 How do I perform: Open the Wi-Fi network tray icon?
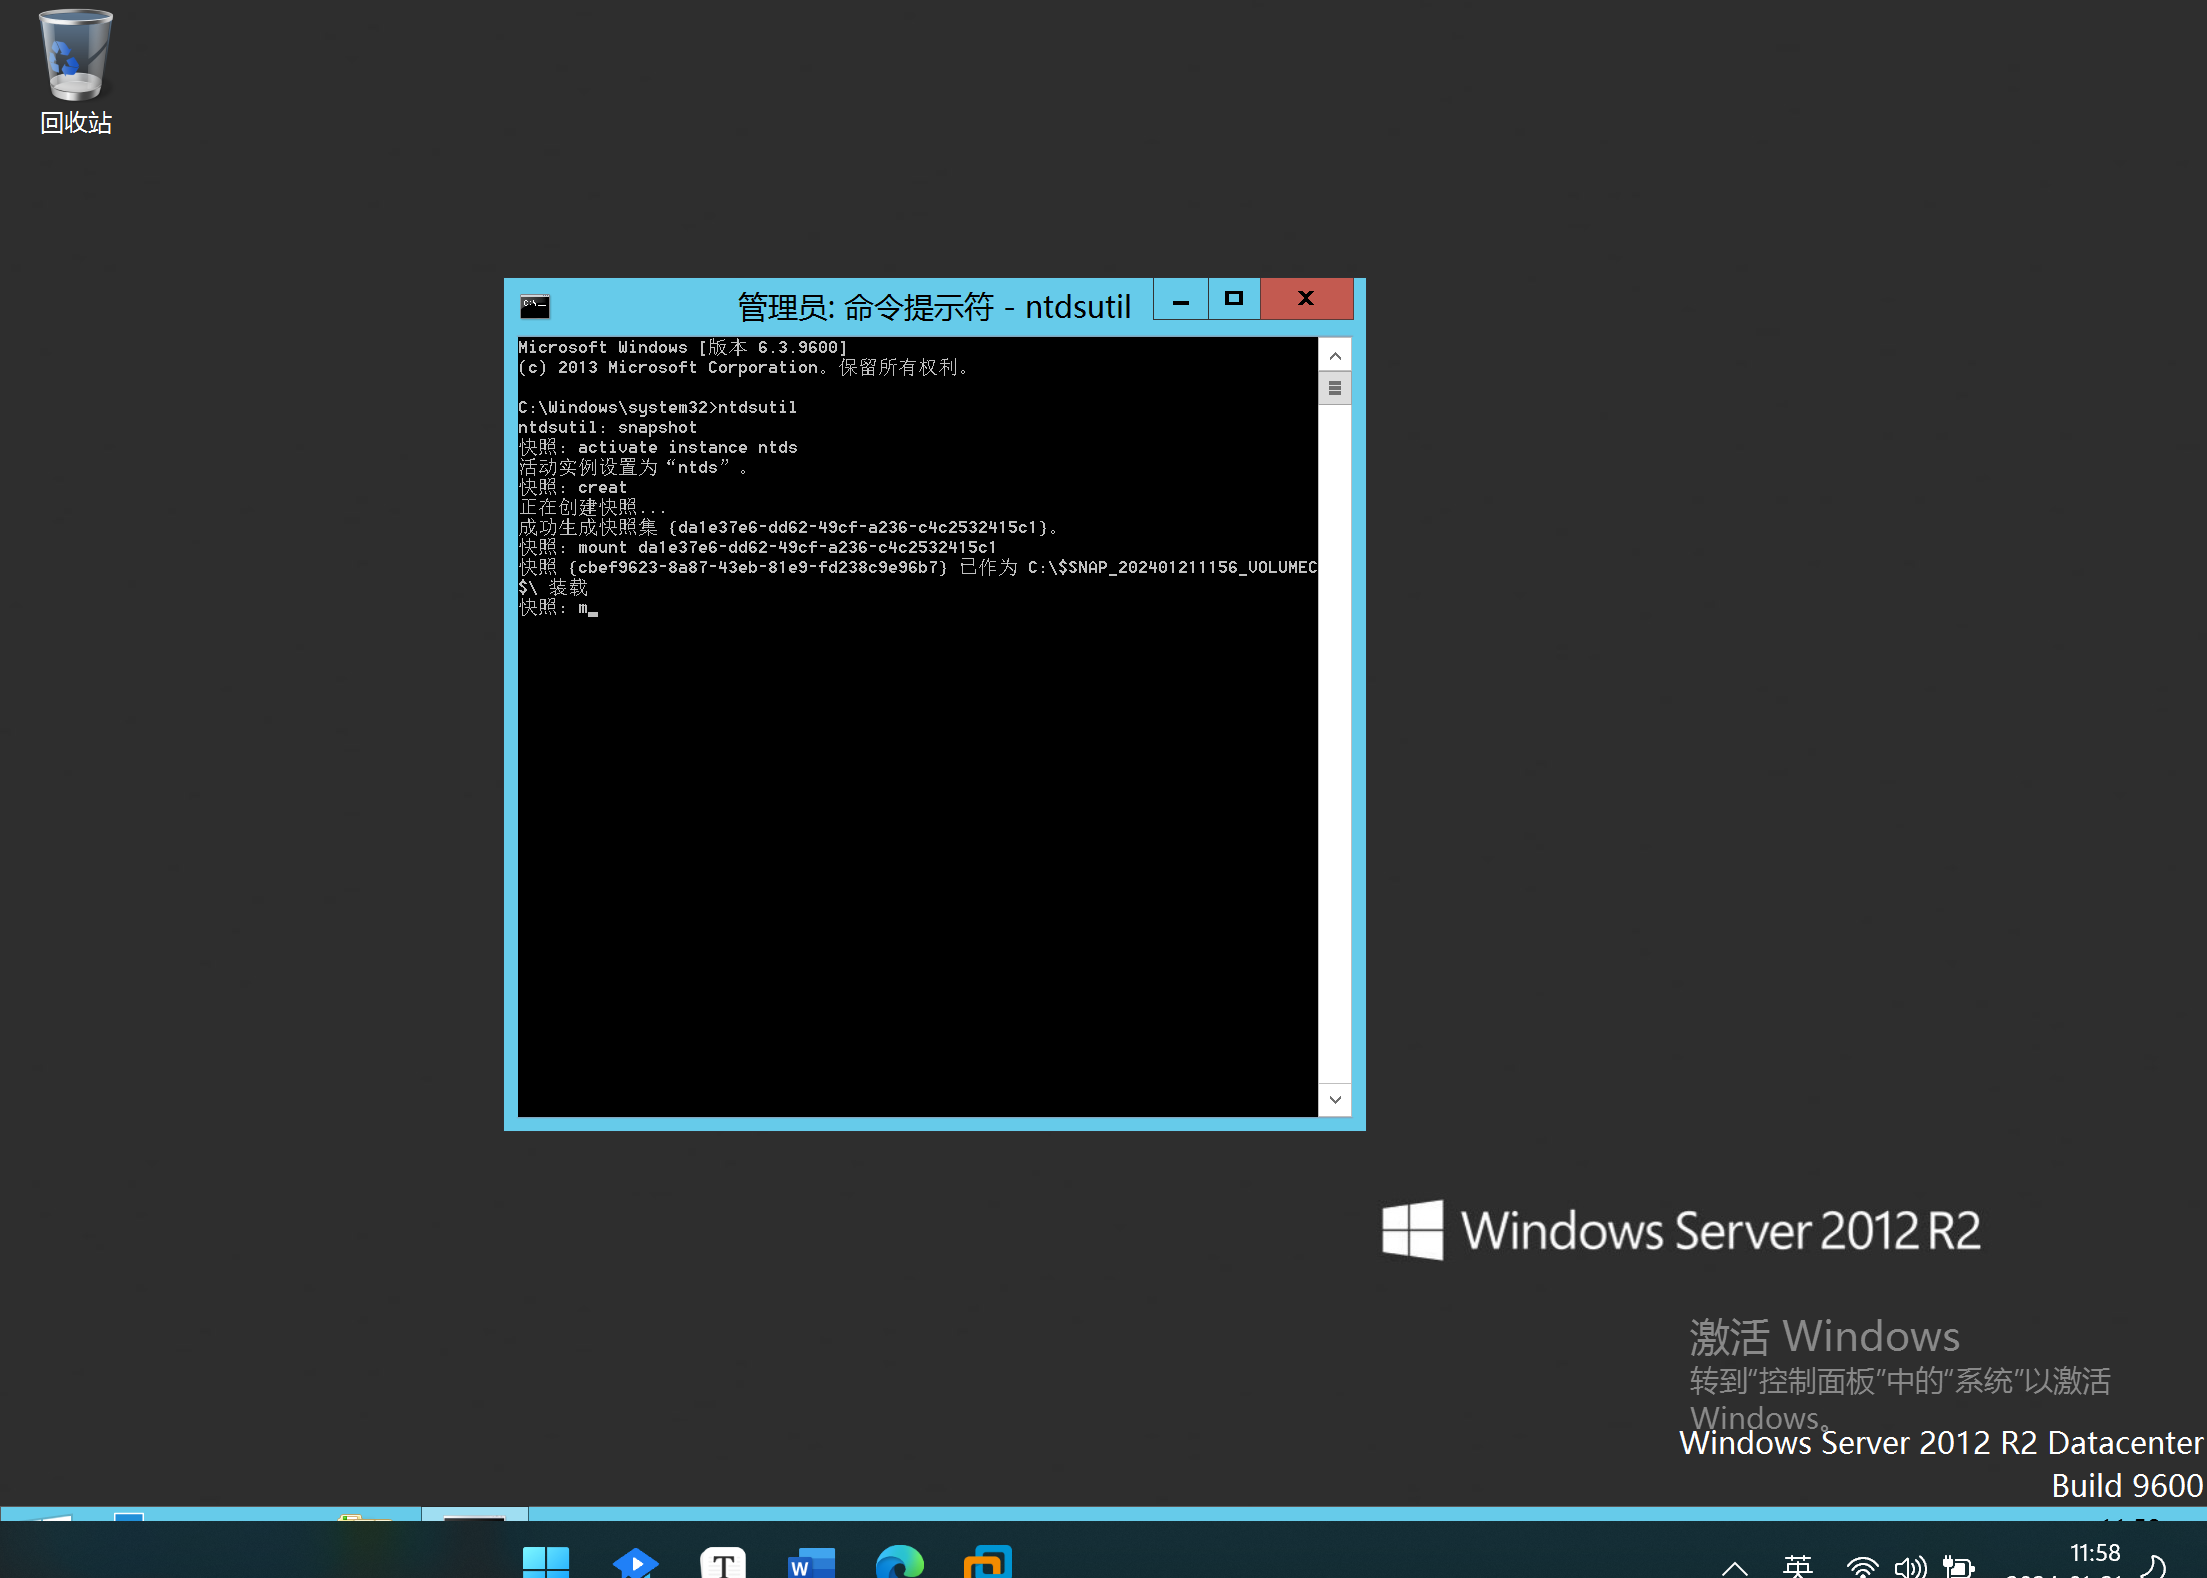click(1862, 1566)
